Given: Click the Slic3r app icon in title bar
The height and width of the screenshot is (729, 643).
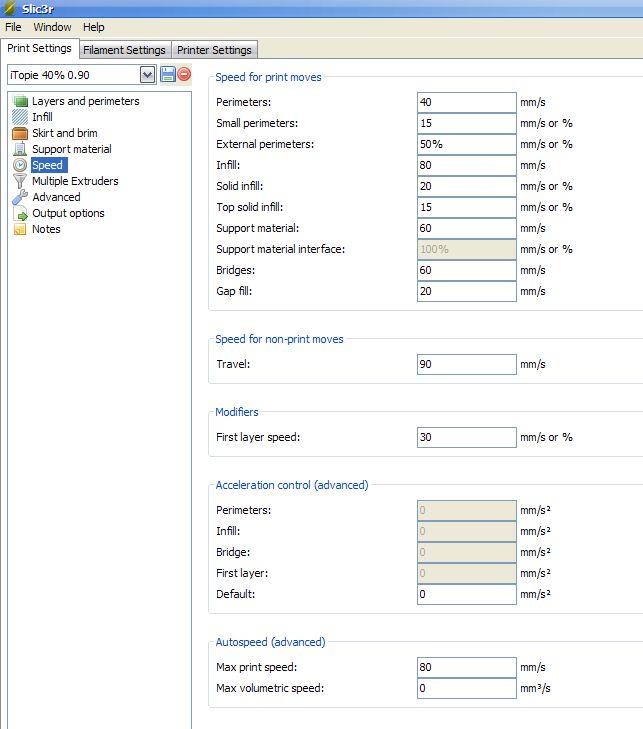Looking at the screenshot, I should tap(10, 8).
